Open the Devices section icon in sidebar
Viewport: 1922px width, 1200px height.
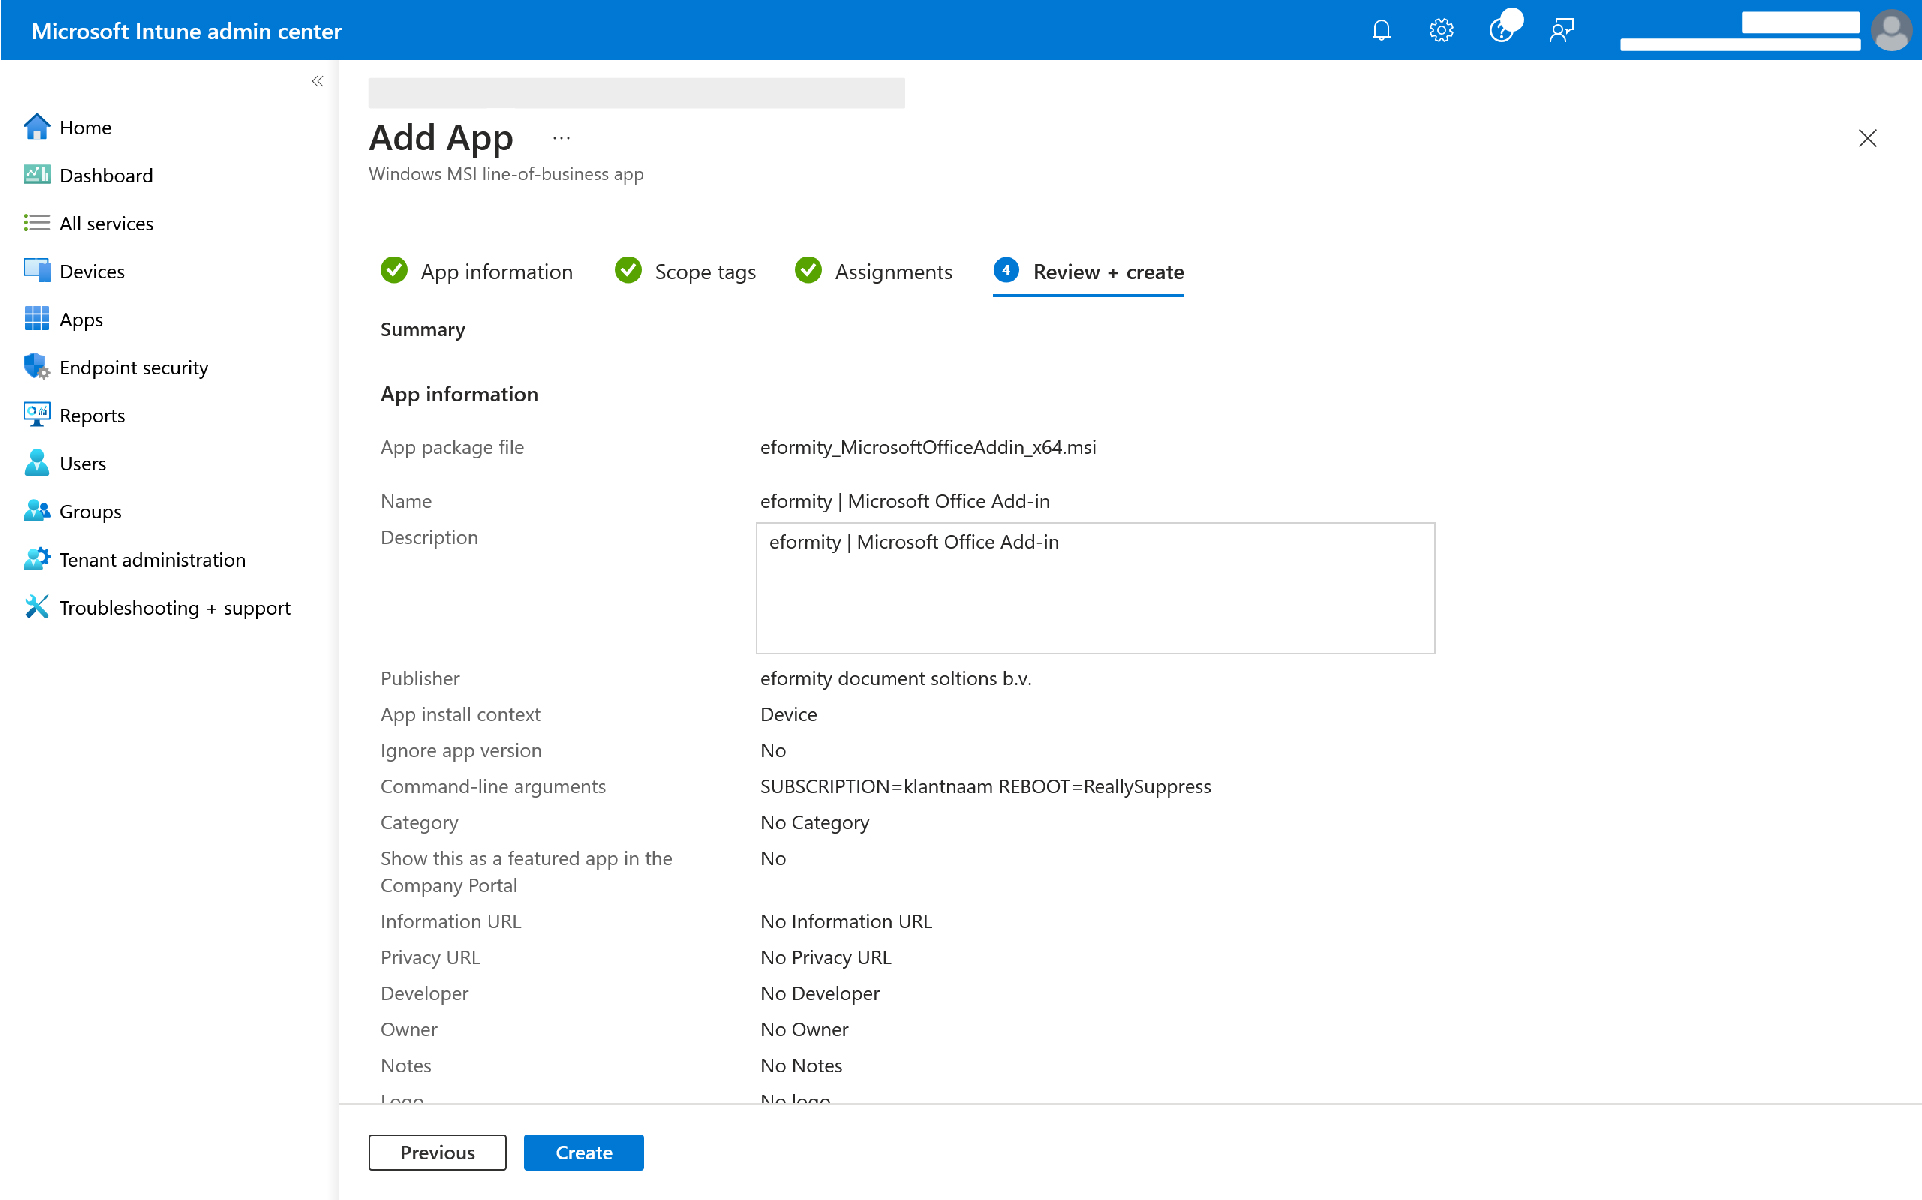coord(36,270)
